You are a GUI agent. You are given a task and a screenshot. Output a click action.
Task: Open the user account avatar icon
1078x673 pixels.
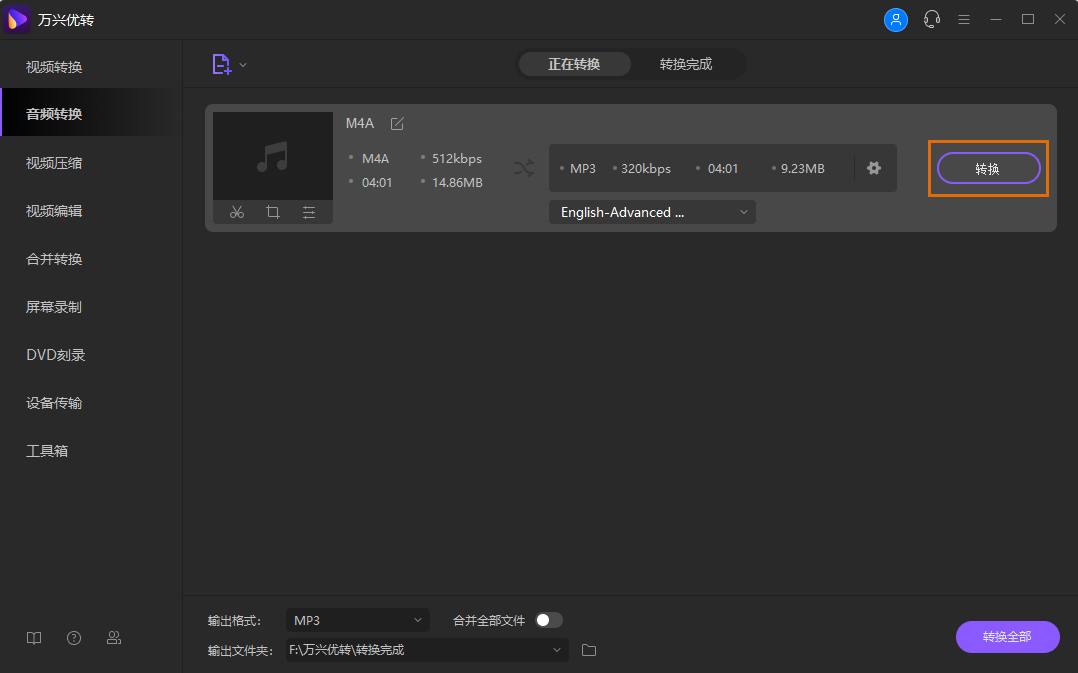[x=896, y=19]
